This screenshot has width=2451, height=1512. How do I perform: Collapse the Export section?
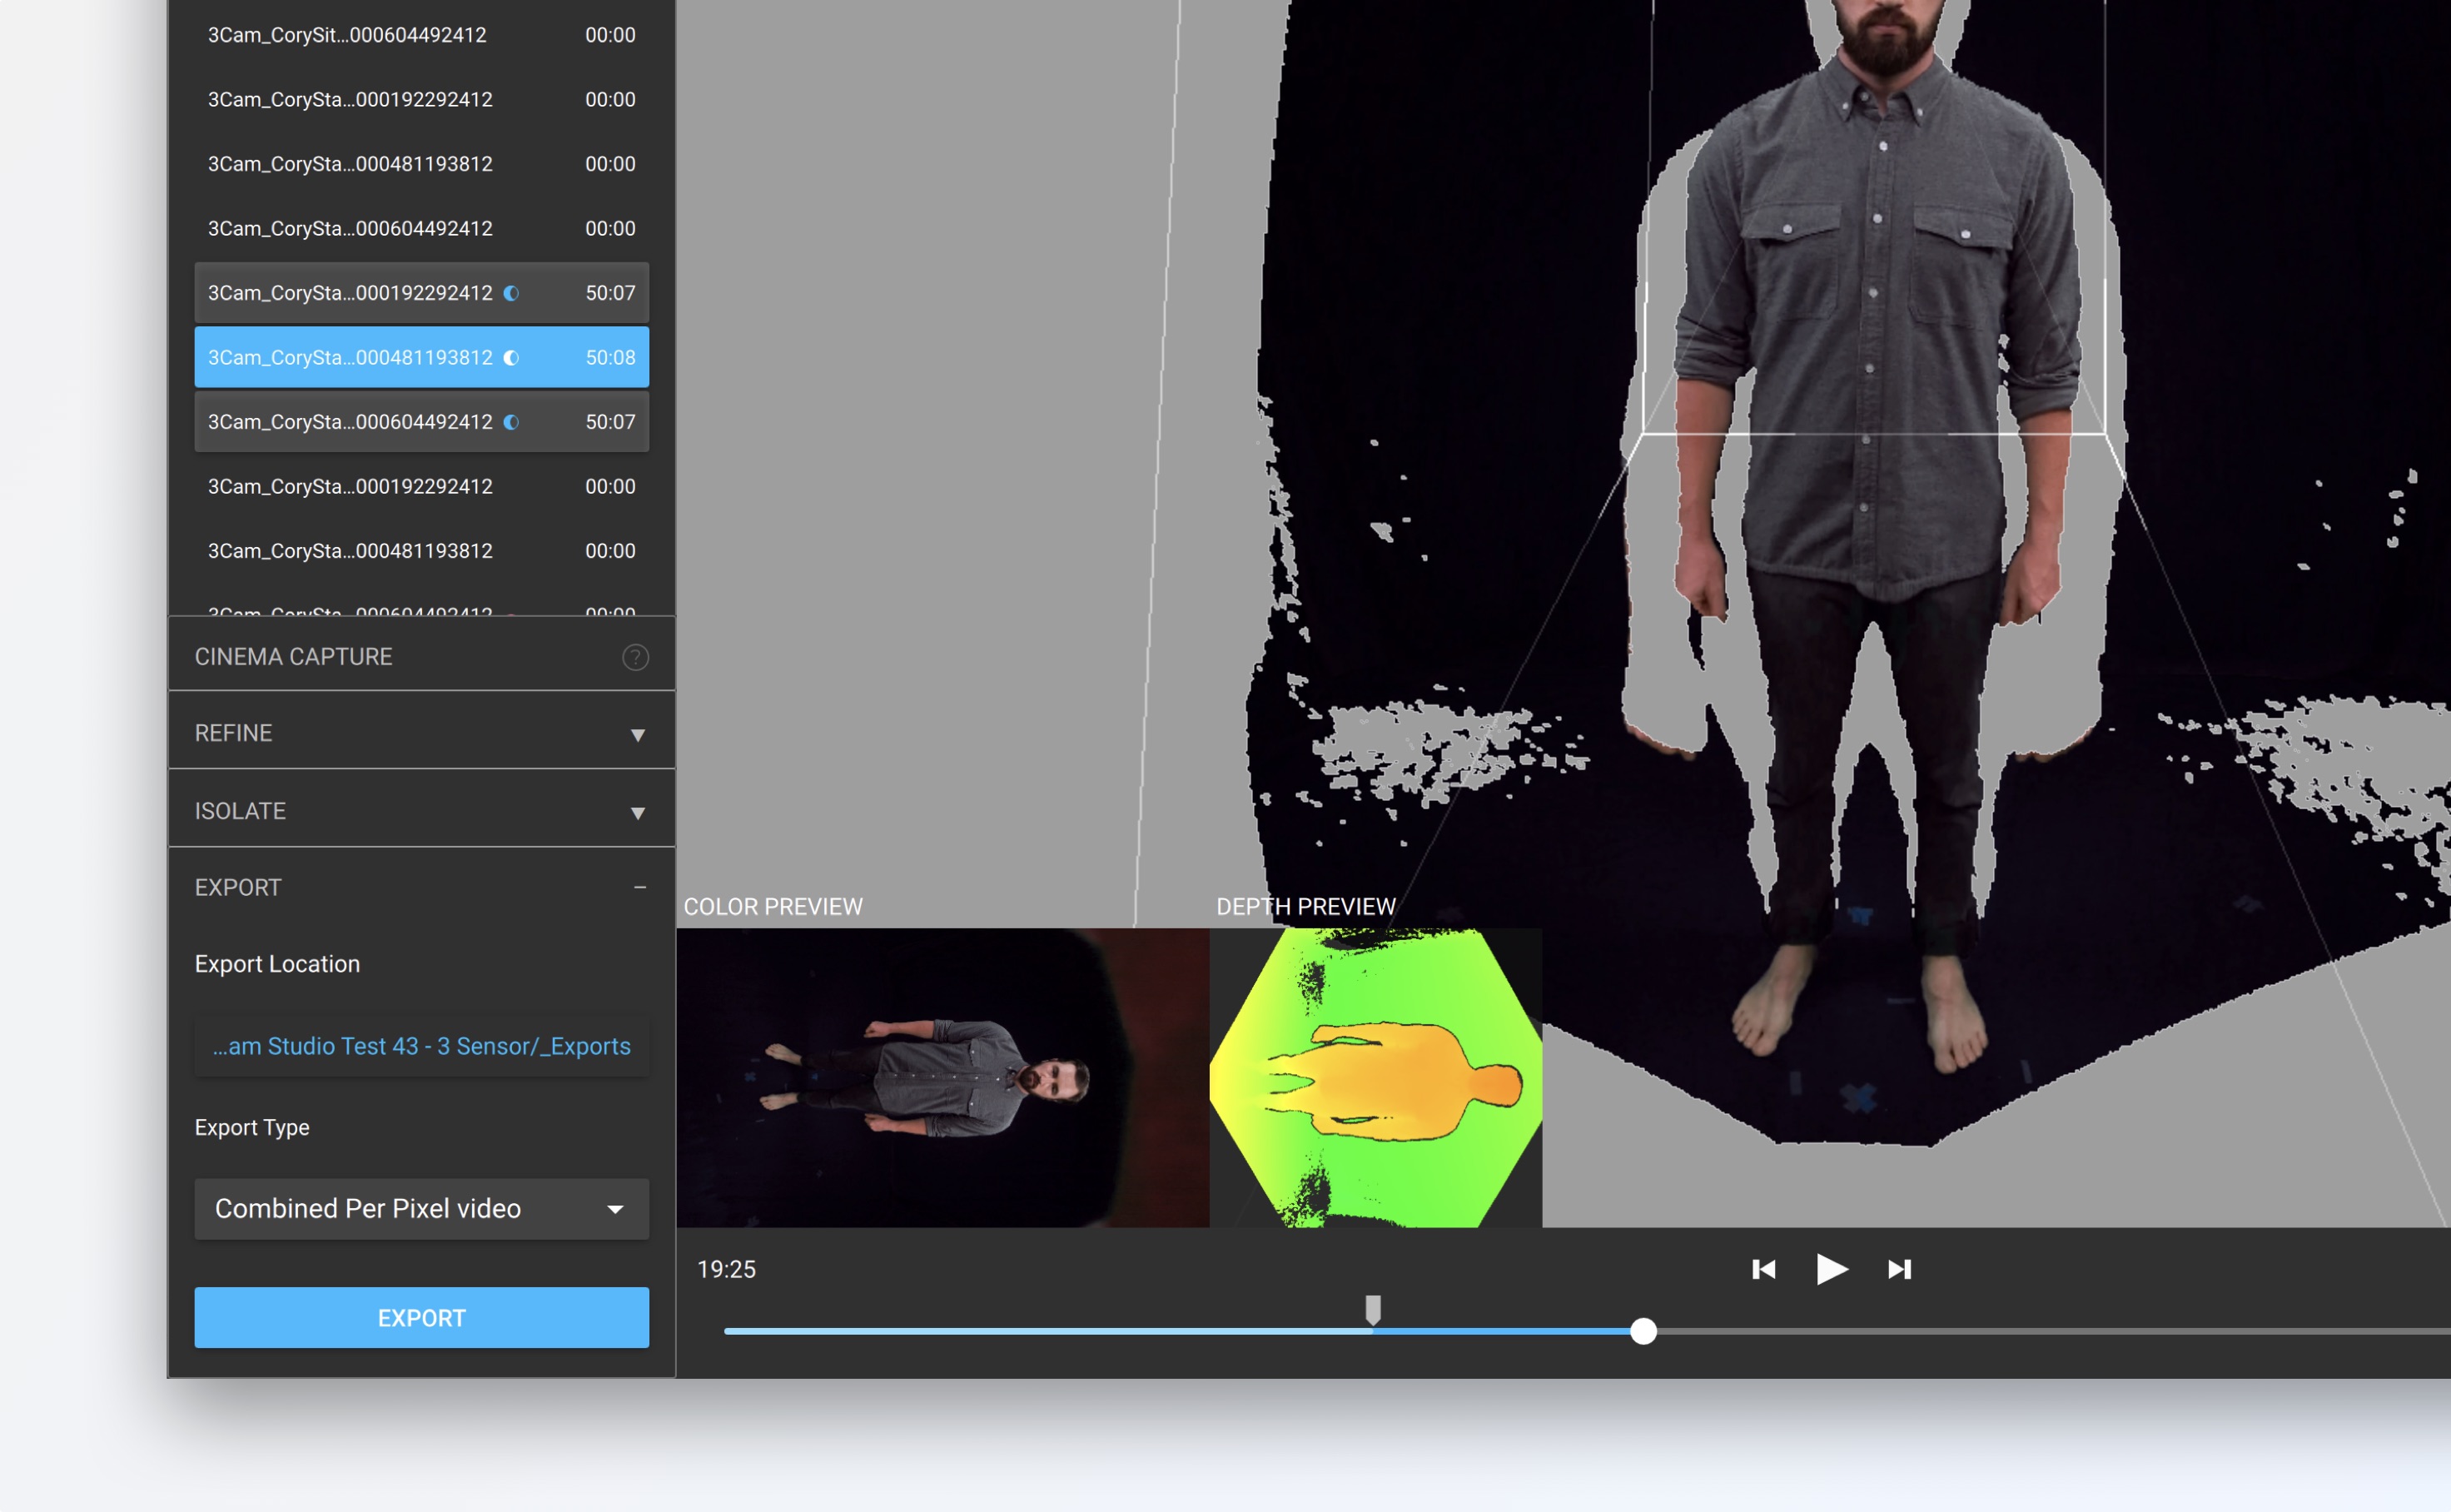(x=639, y=887)
